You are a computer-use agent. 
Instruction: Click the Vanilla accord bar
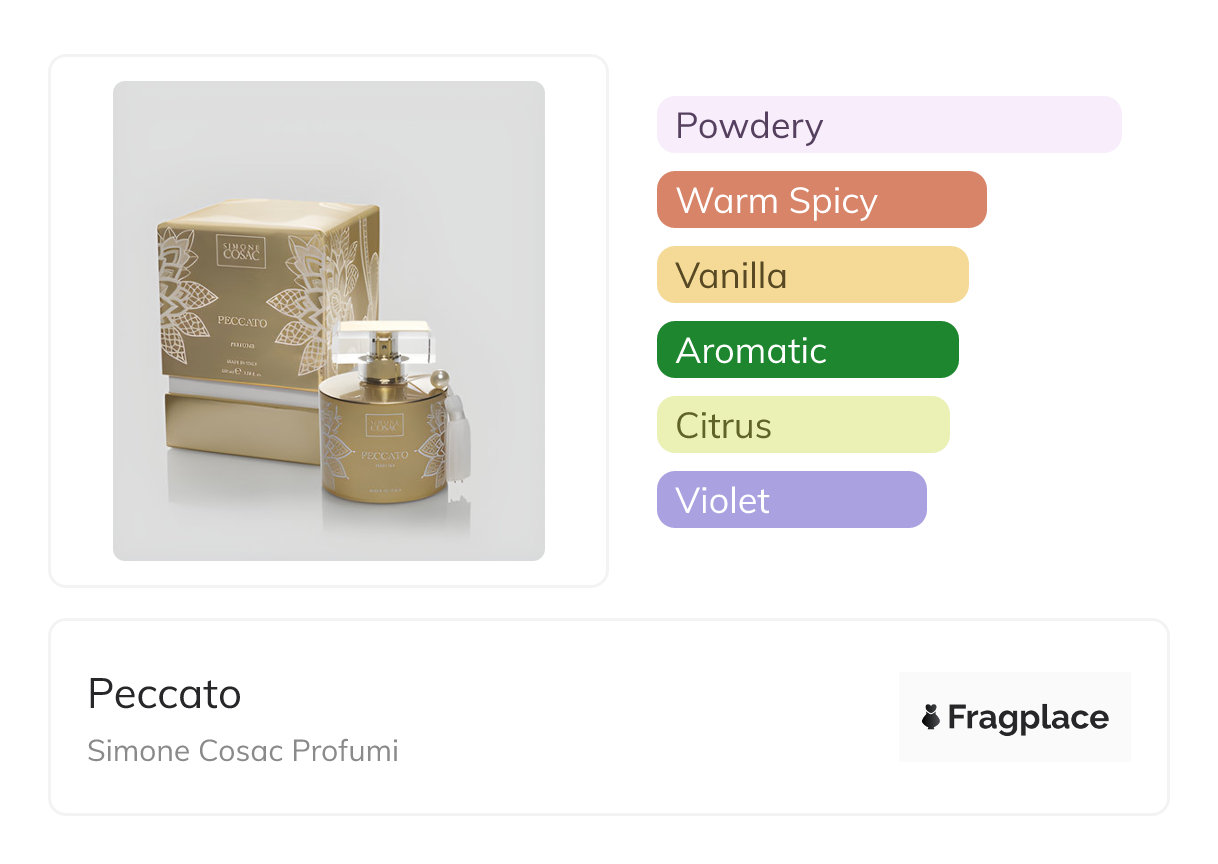(812, 275)
